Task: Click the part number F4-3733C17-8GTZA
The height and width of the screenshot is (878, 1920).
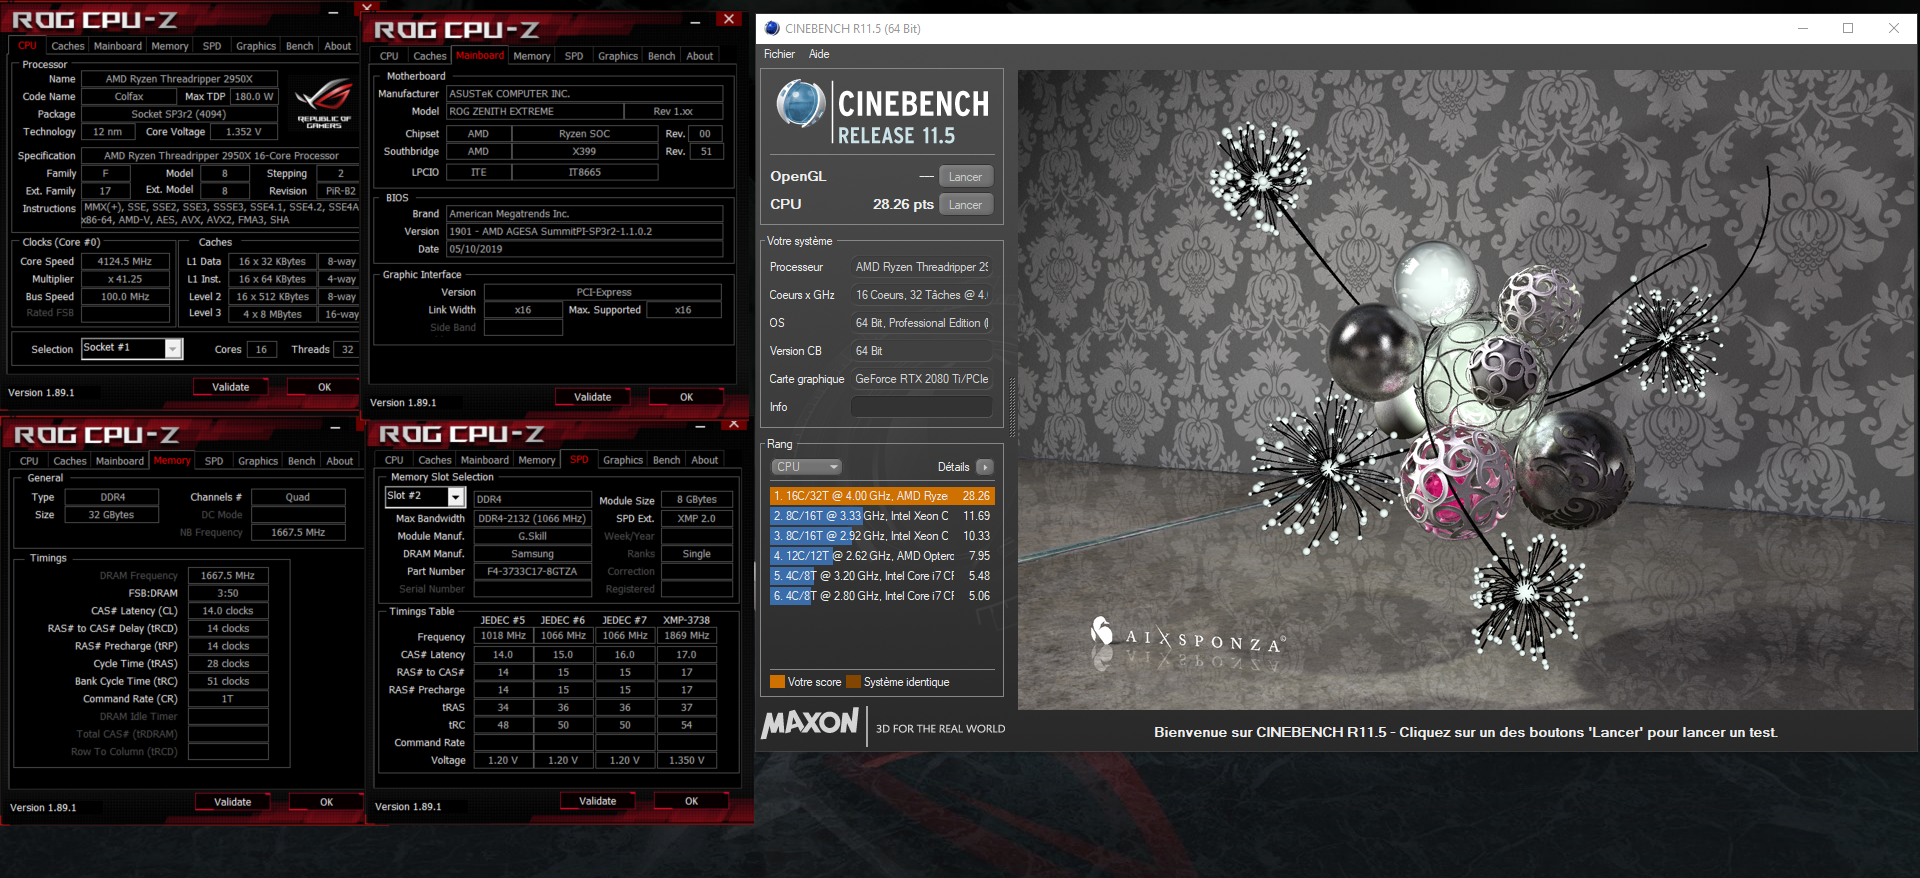Action: [x=532, y=572]
